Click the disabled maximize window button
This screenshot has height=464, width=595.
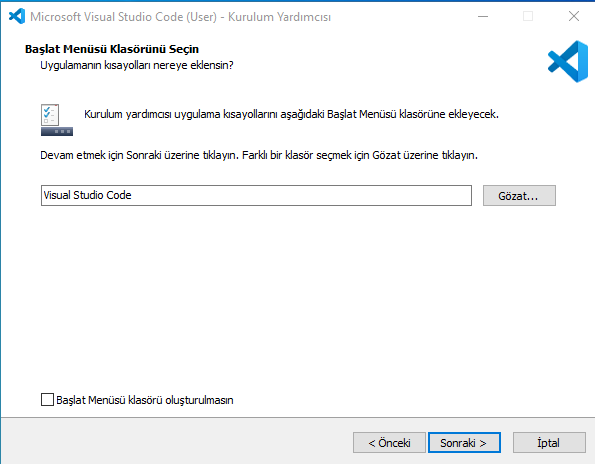[x=528, y=16]
